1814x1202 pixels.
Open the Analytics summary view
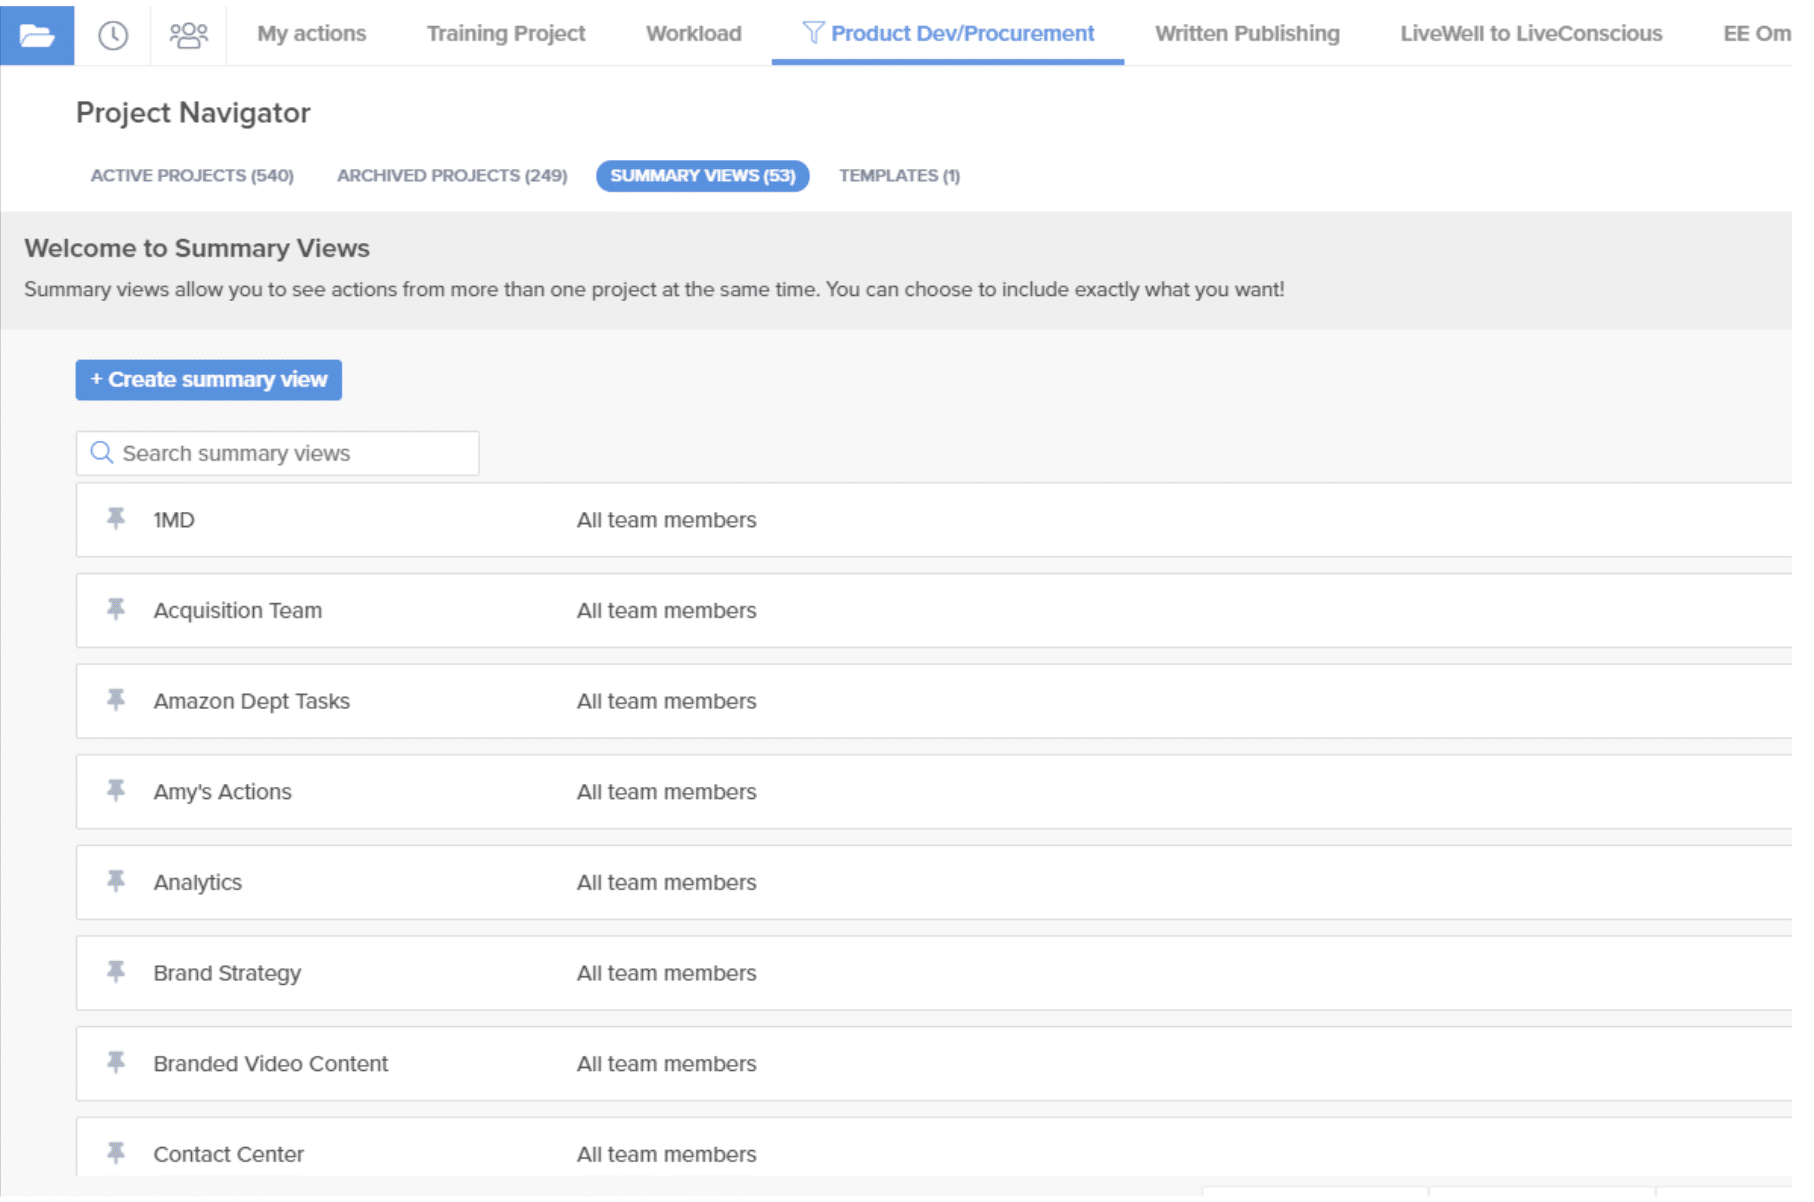[x=198, y=883]
